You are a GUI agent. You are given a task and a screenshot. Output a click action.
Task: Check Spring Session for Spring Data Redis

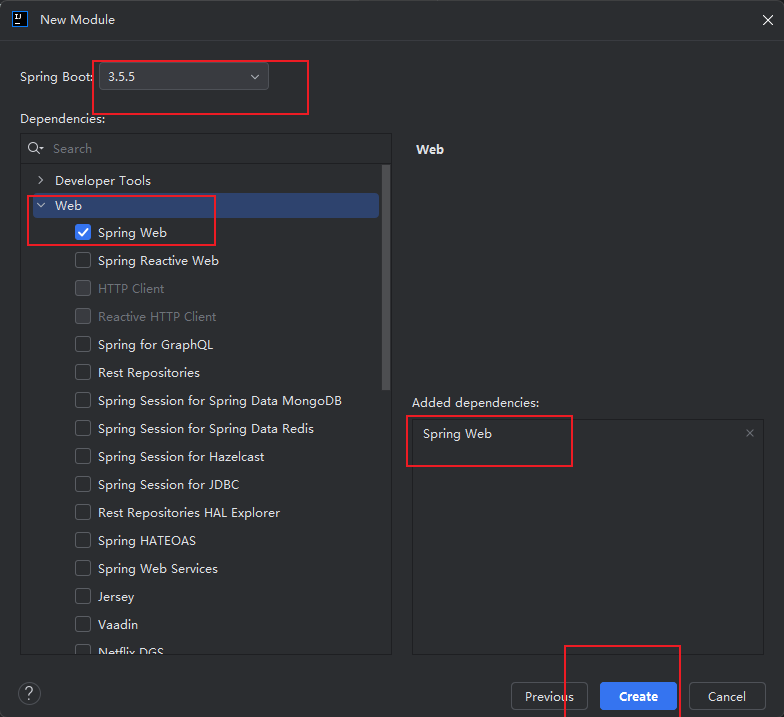point(83,428)
